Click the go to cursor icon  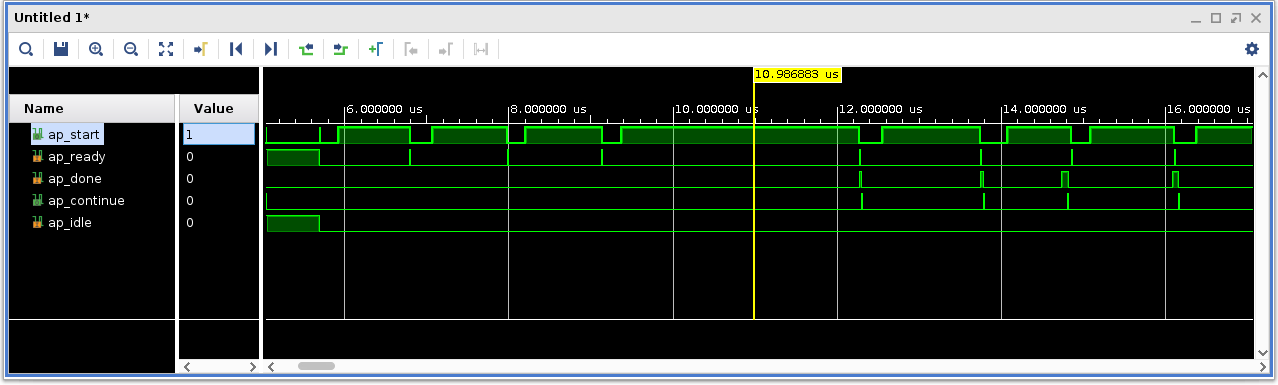coord(200,48)
